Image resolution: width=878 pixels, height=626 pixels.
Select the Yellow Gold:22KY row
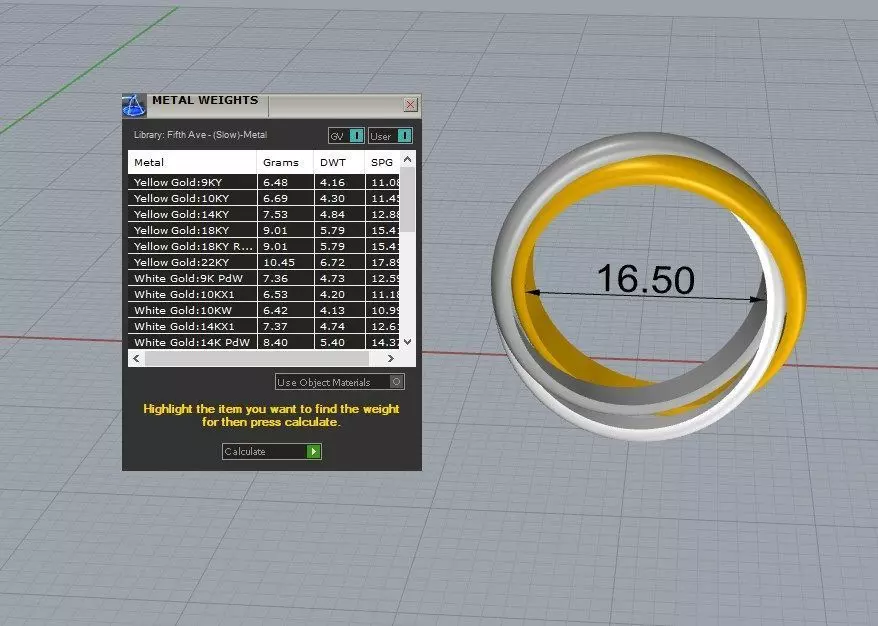click(x=264, y=262)
